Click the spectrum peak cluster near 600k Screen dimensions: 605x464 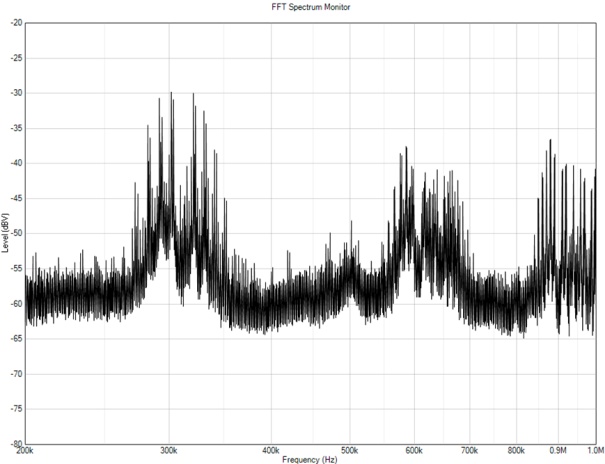click(x=406, y=150)
